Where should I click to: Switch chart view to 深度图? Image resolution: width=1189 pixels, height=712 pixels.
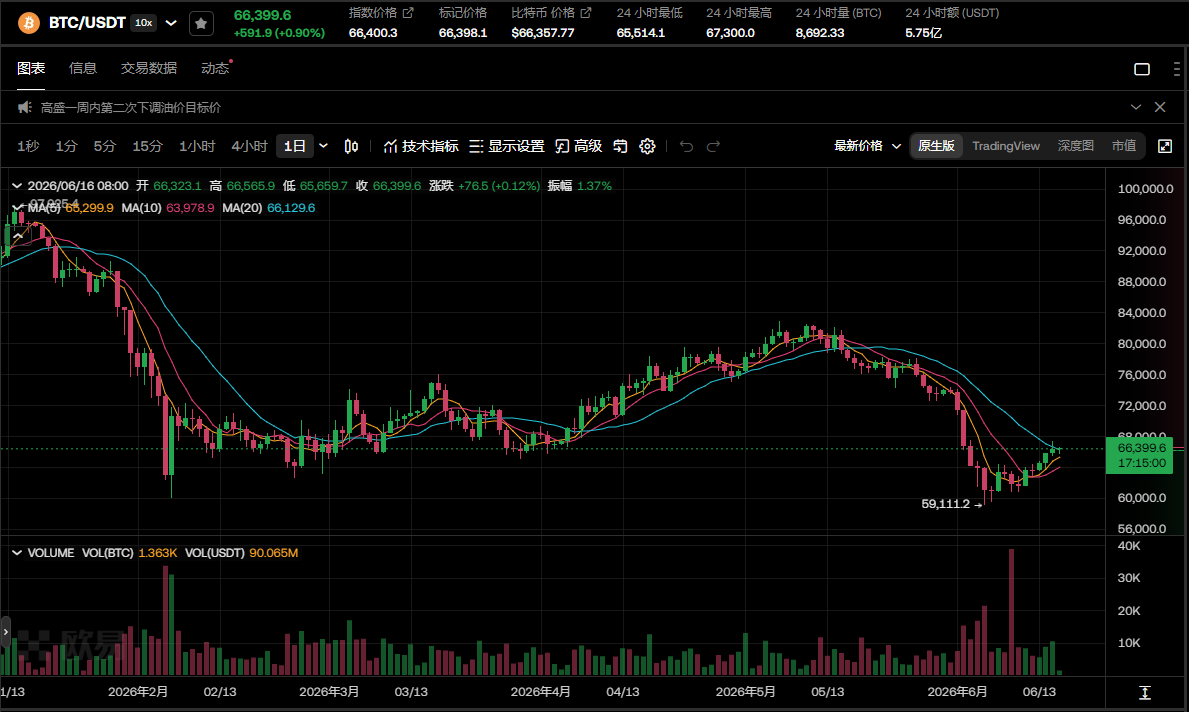point(1075,146)
